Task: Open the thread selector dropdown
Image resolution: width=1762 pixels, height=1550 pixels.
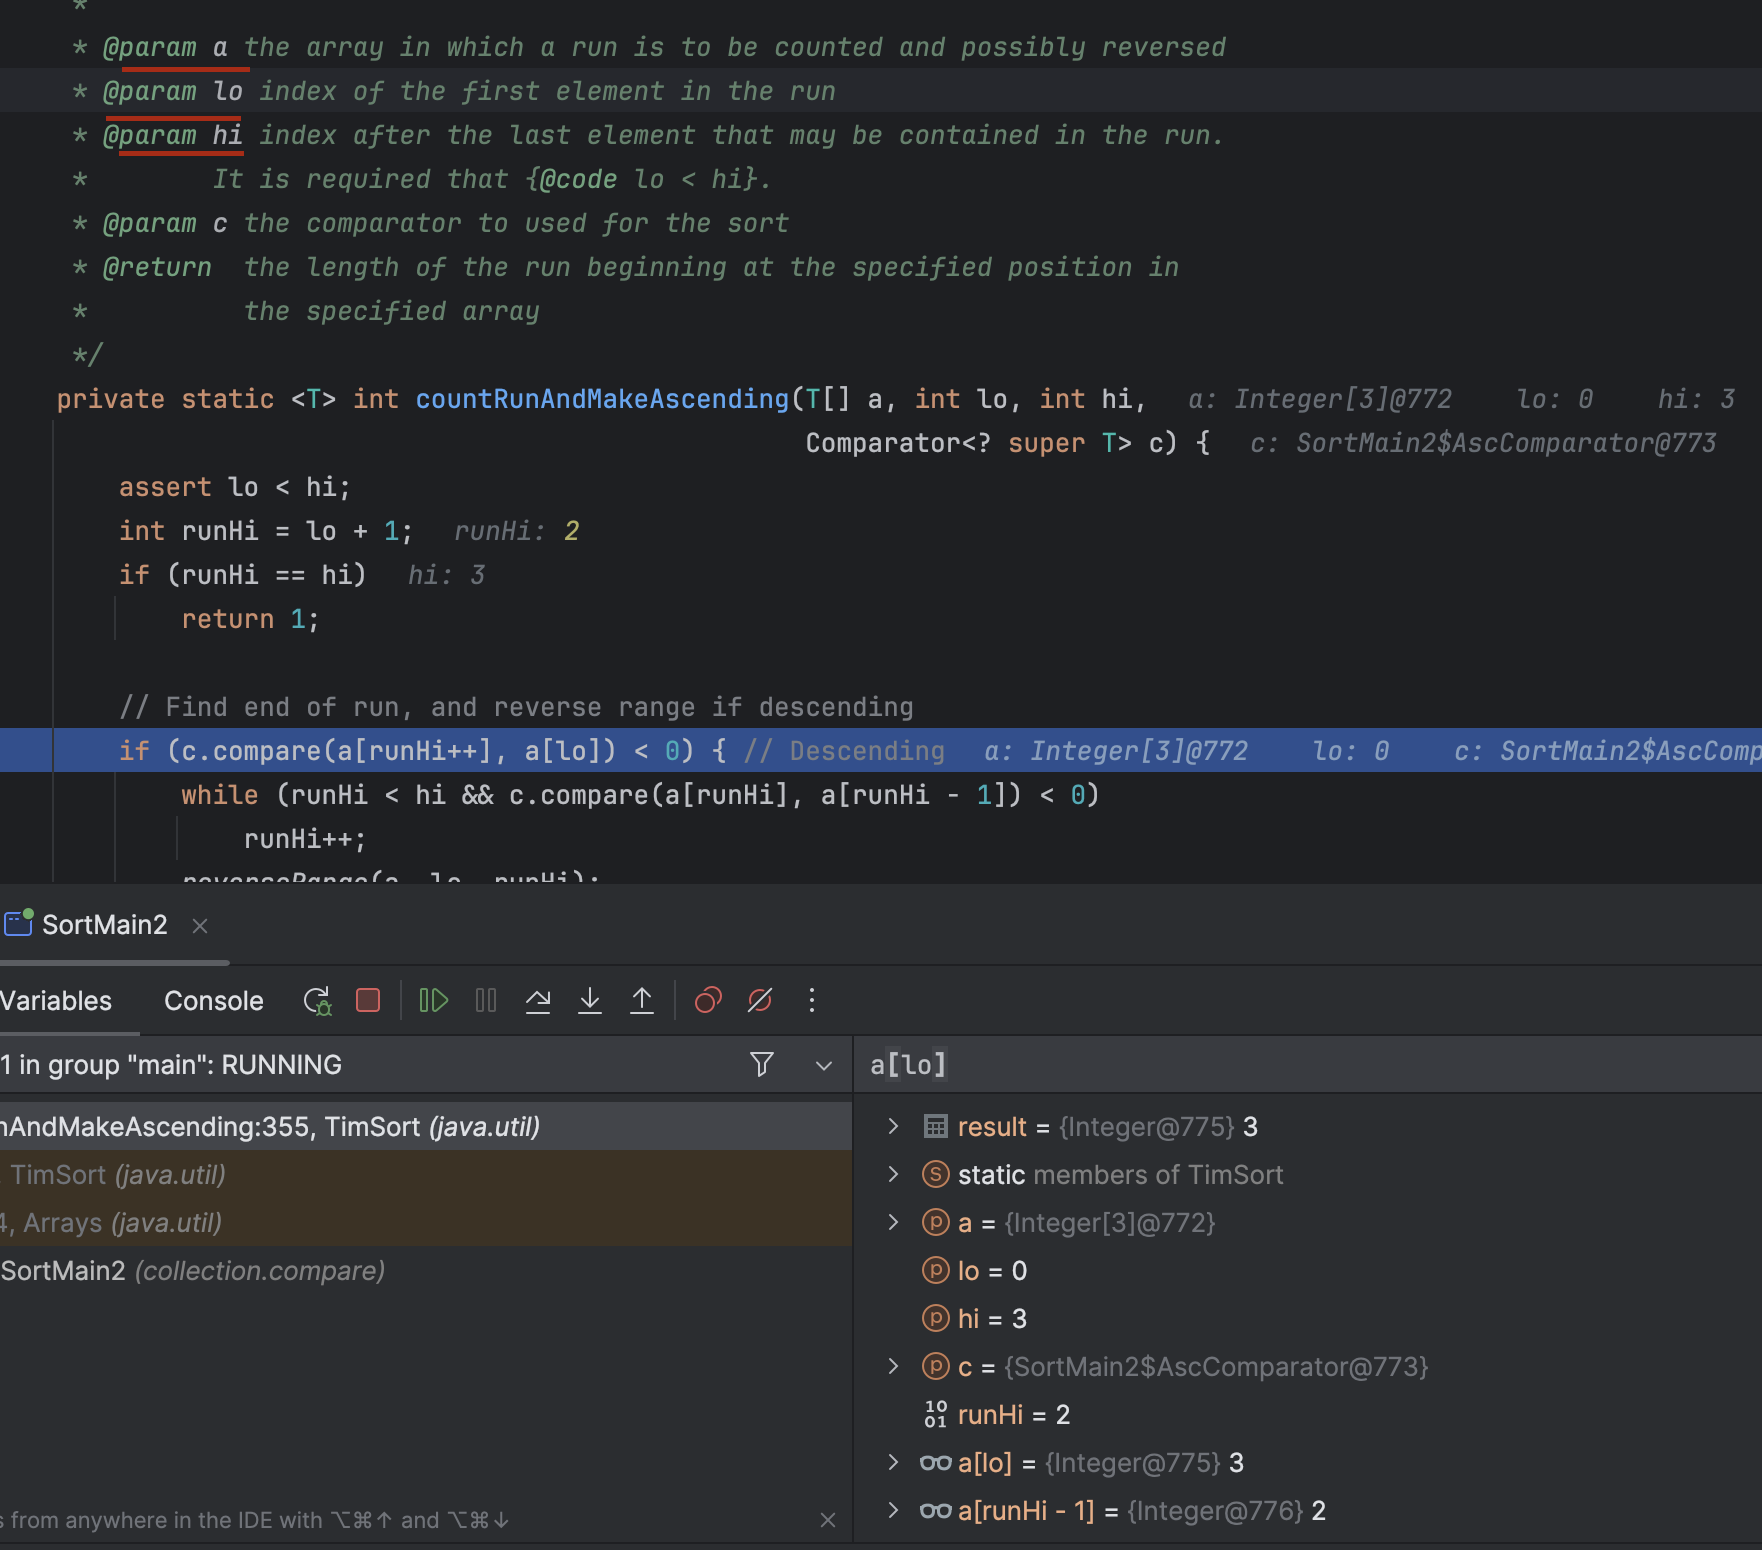Action: click(824, 1065)
